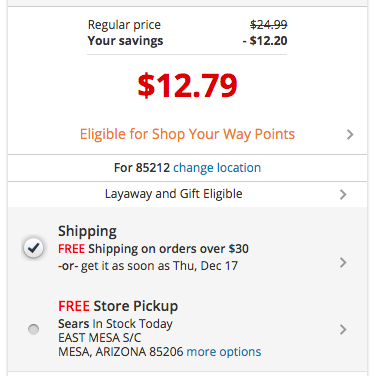This screenshot has width=379, height=376.
Task: Expand the Shop Your Way Points chevron
Action: [350, 135]
